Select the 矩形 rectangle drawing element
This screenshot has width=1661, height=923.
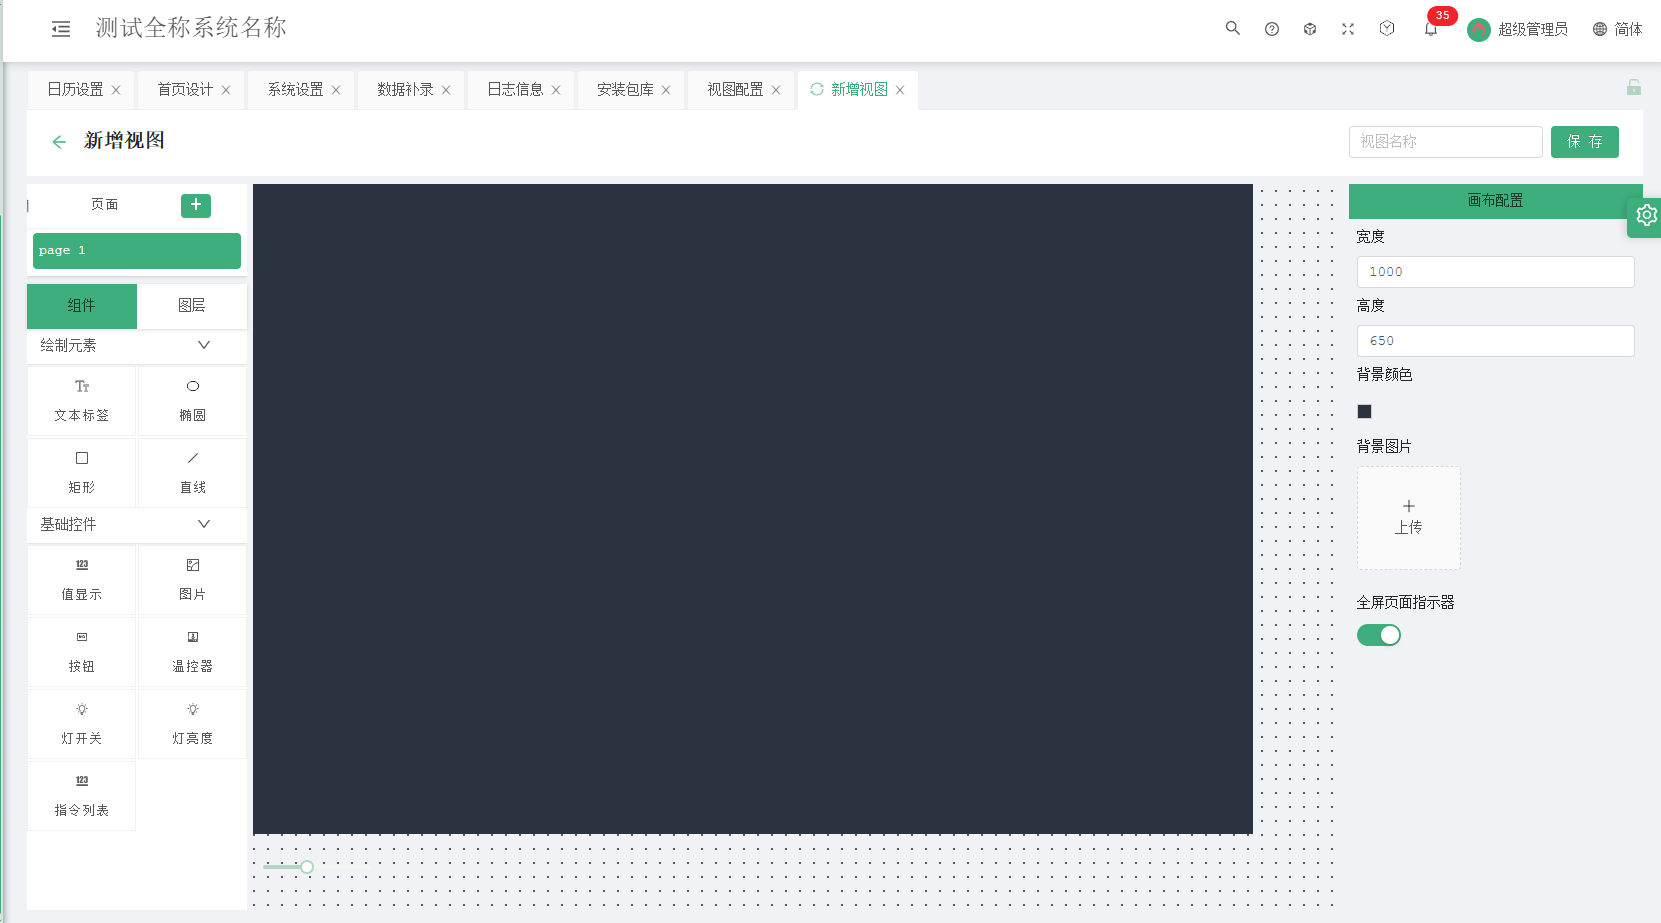click(x=82, y=473)
